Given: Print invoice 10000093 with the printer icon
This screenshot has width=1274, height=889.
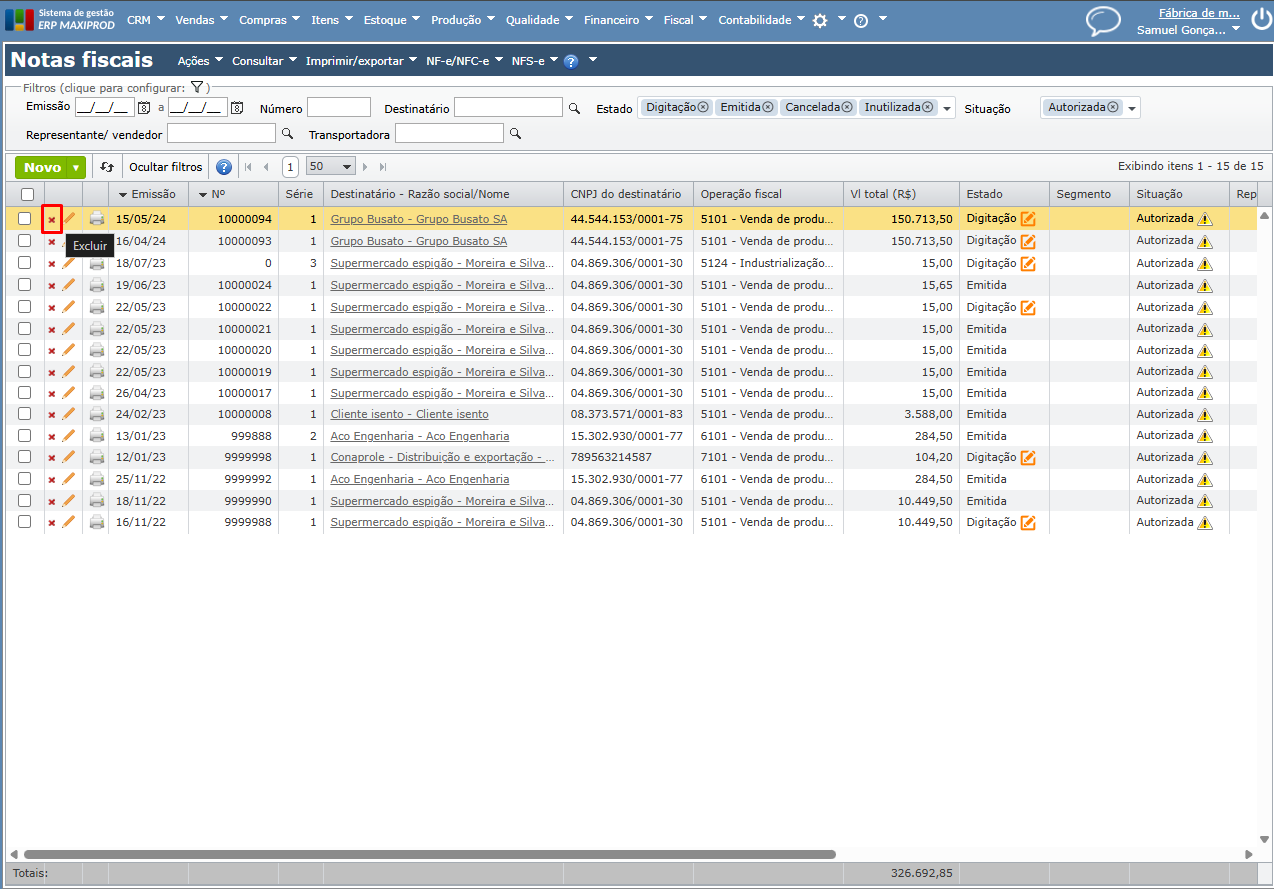Looking at the screenshot, I should (x=96, y=241).
